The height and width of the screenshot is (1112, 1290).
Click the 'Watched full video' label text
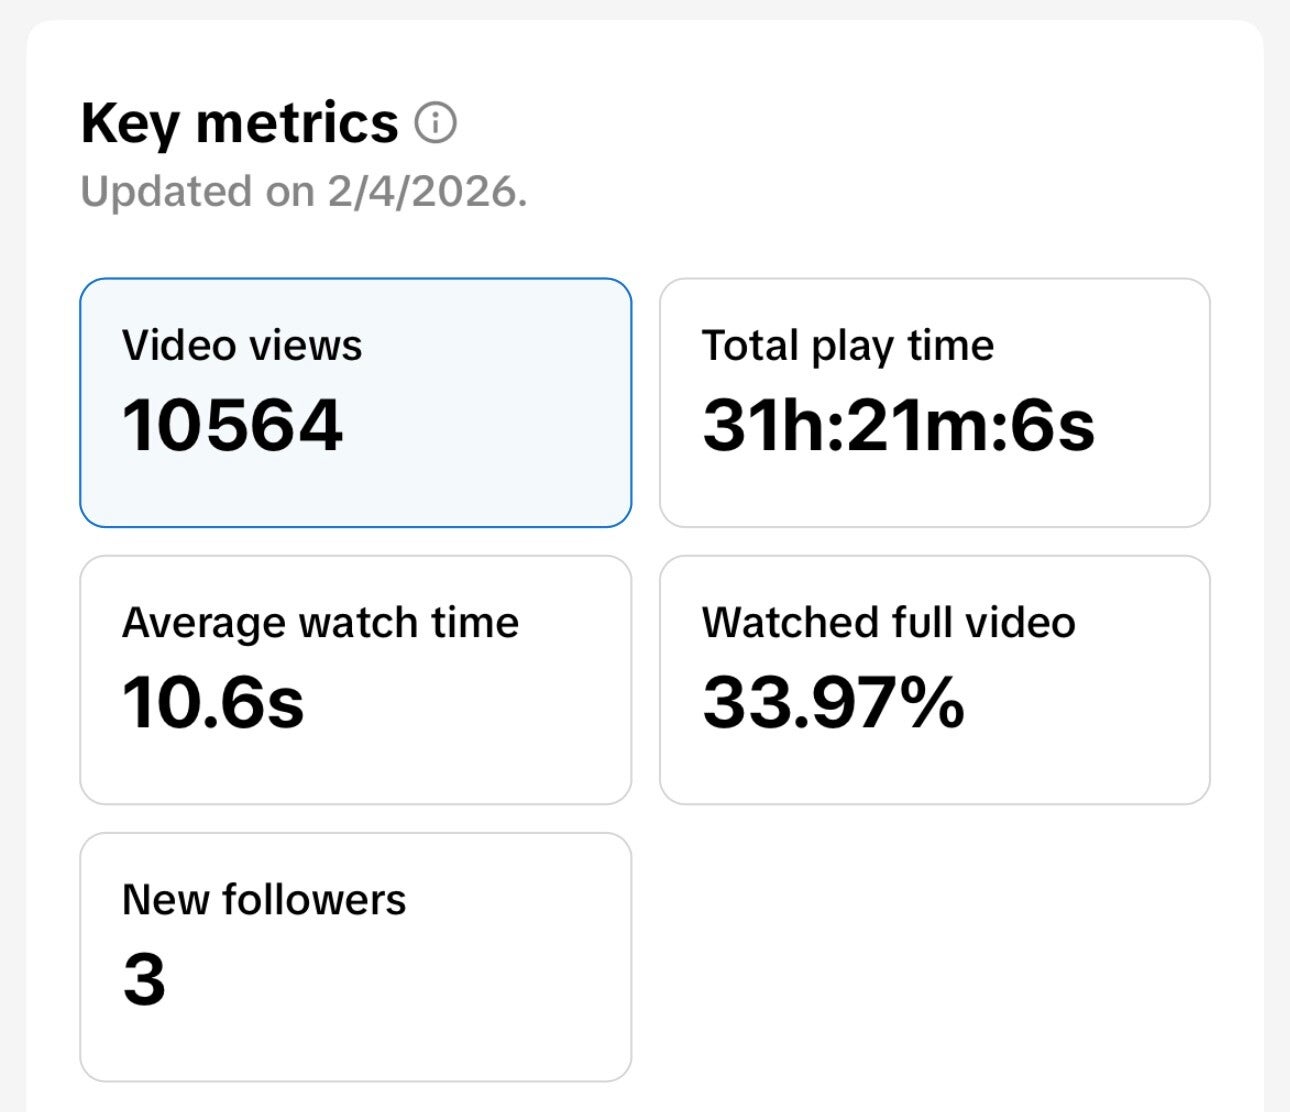888,623
